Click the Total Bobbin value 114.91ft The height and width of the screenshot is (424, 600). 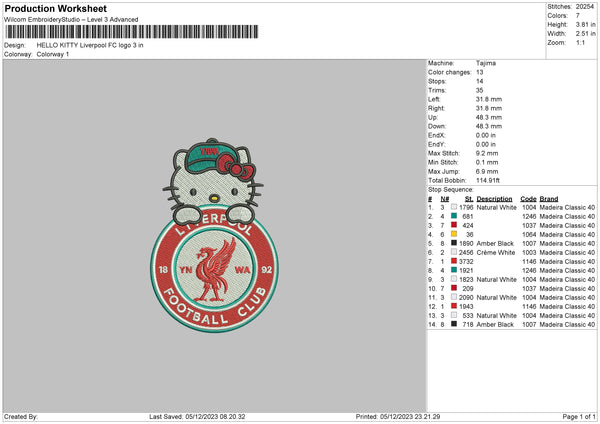click(x=488, y=180)
